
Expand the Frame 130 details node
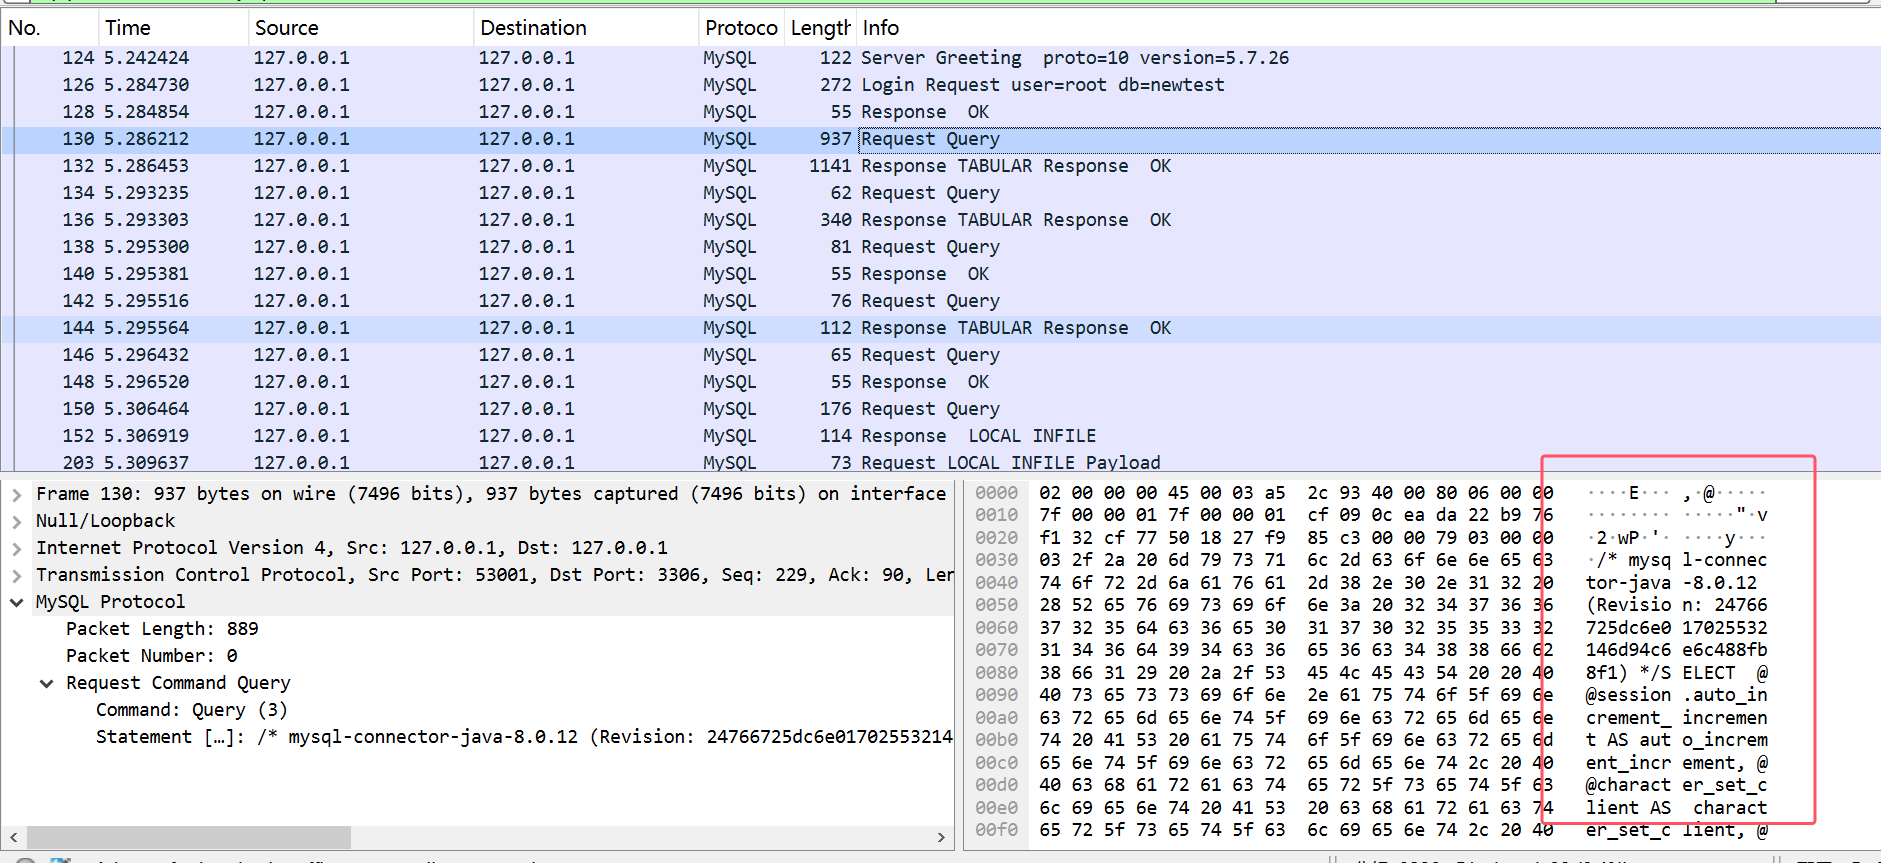click(x=17, y=494)
